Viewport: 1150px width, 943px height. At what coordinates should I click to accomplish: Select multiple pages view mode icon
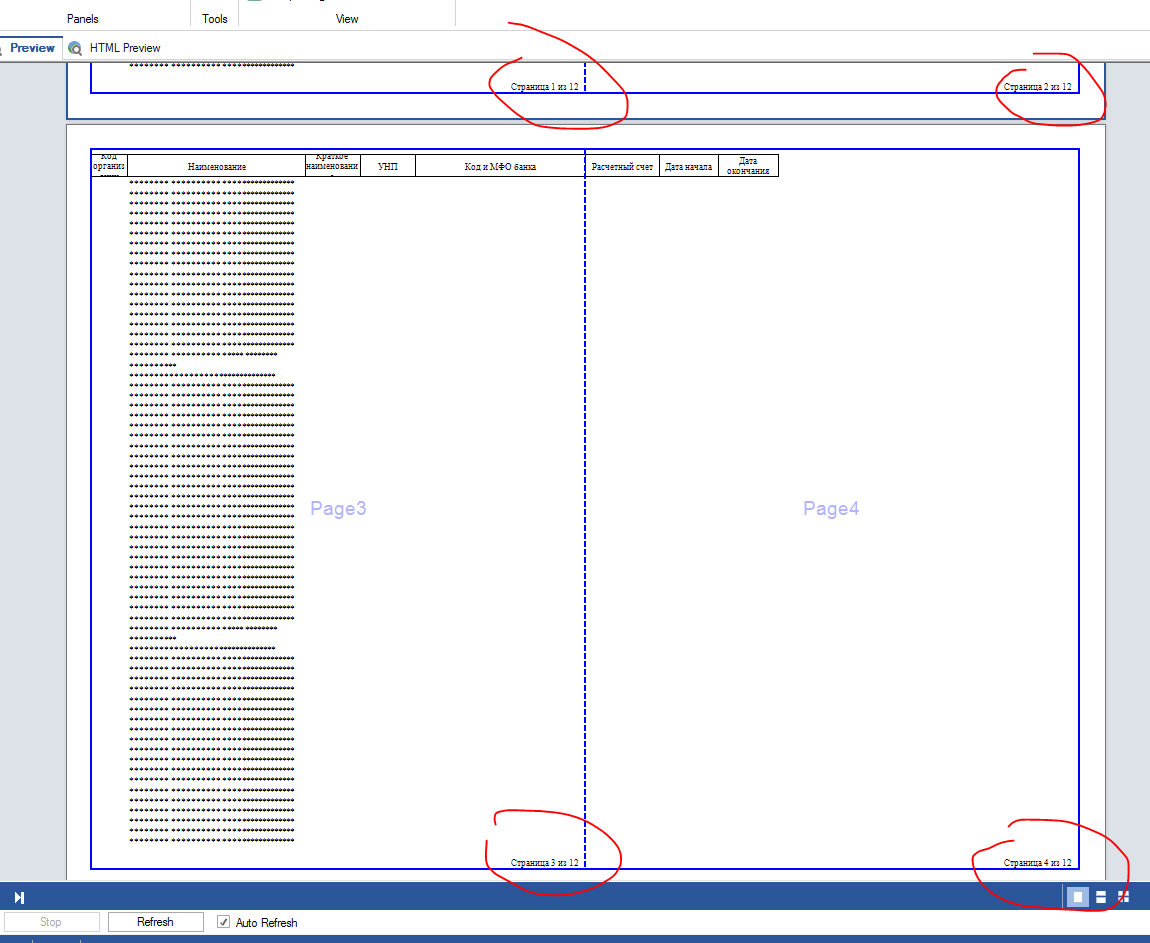tap(1123, 896)
